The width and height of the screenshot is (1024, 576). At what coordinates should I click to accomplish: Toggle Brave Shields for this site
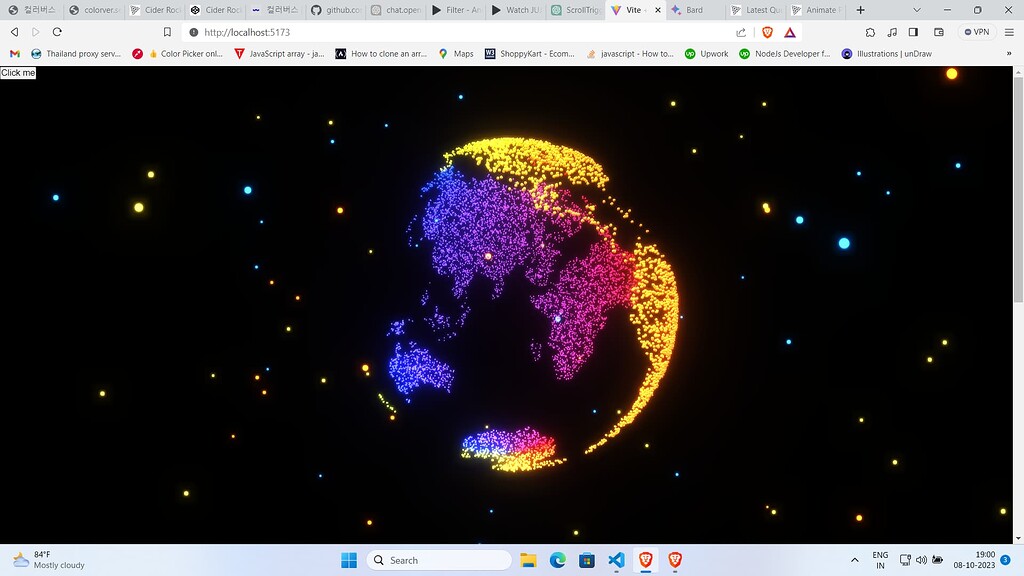767,31
